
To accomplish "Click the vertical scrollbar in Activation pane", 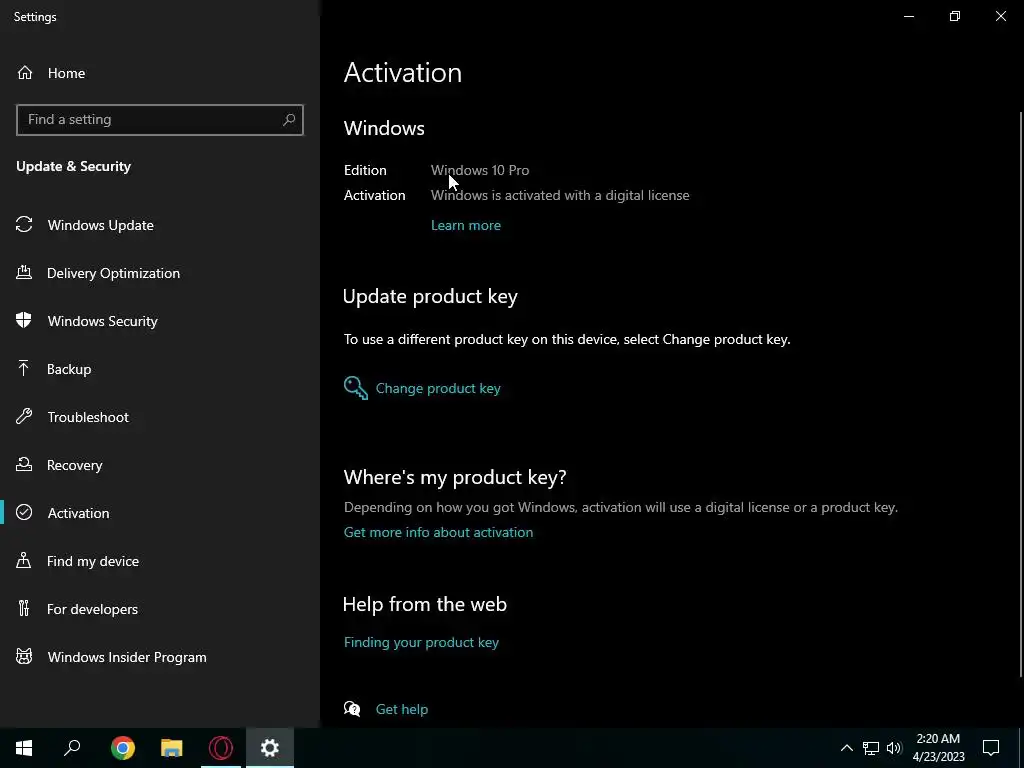I will [1021, 394].
